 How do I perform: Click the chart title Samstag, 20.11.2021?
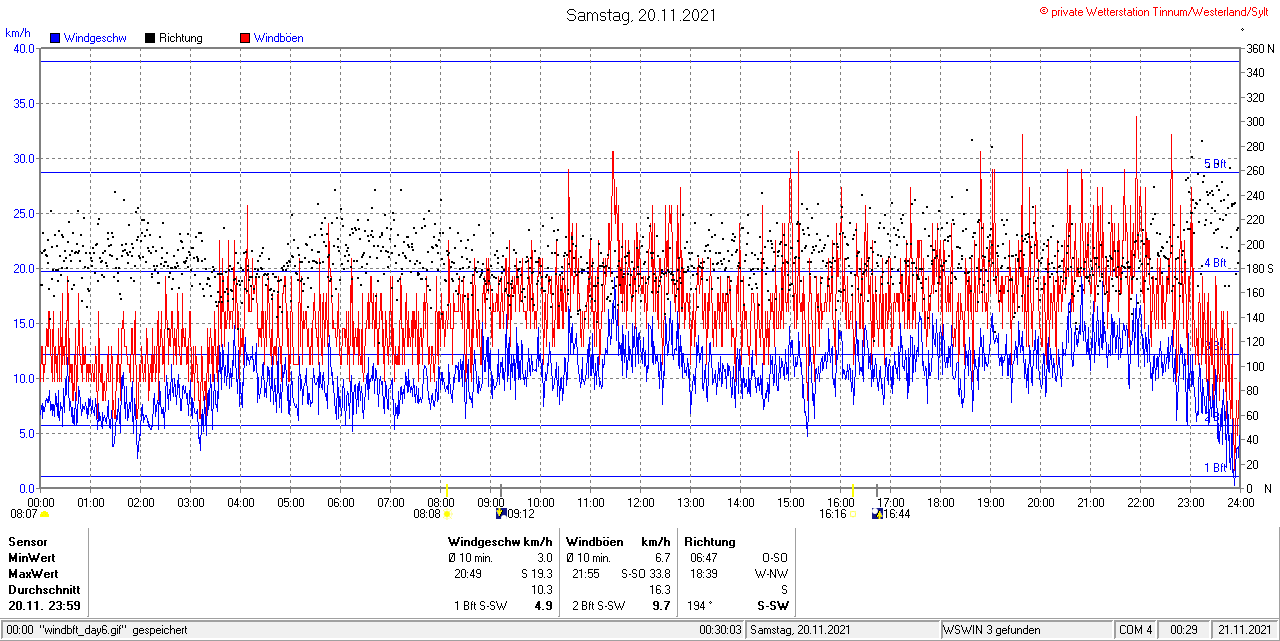[x=640, y=15]
